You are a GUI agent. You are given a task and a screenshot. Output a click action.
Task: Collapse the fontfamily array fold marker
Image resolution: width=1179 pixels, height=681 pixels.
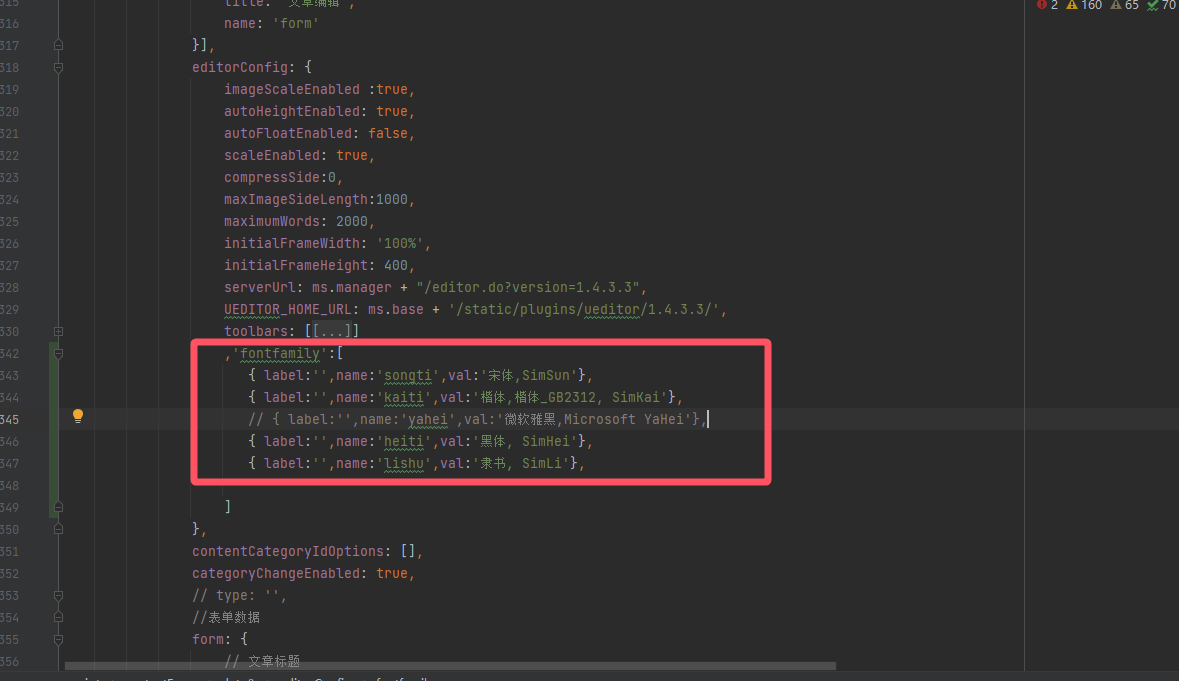pyautogui.click(x=59, y=353)
